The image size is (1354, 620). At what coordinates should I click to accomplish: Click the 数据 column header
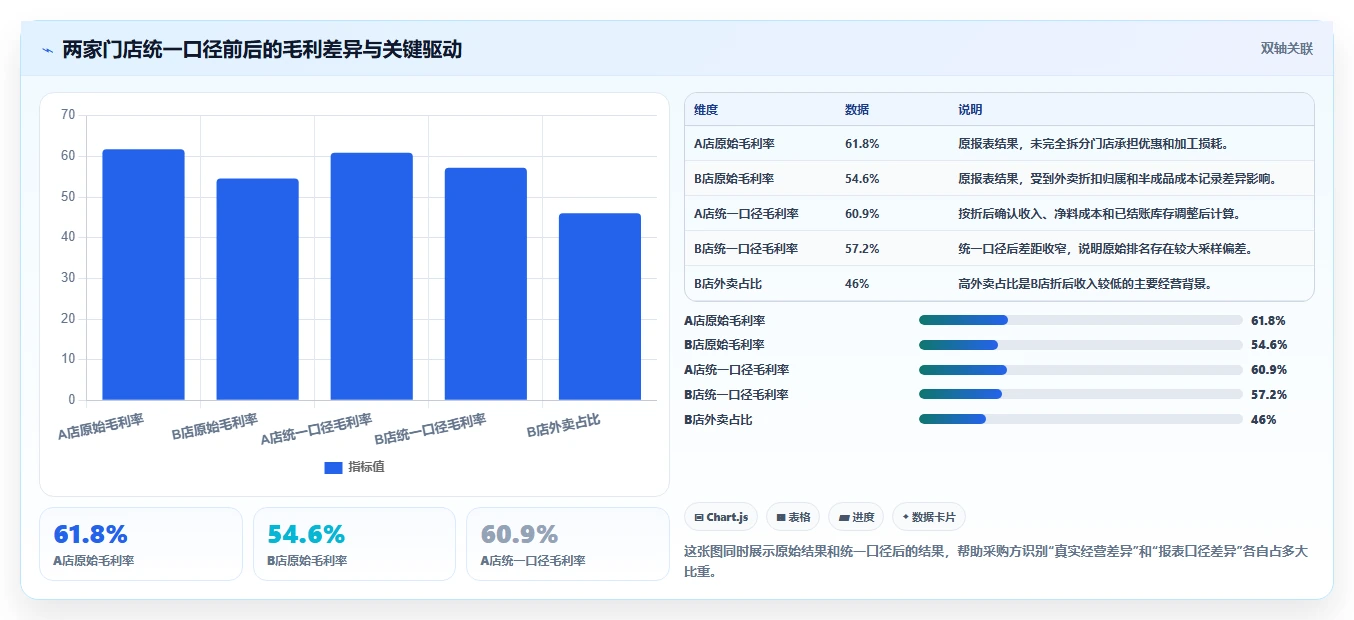[857, 110]
